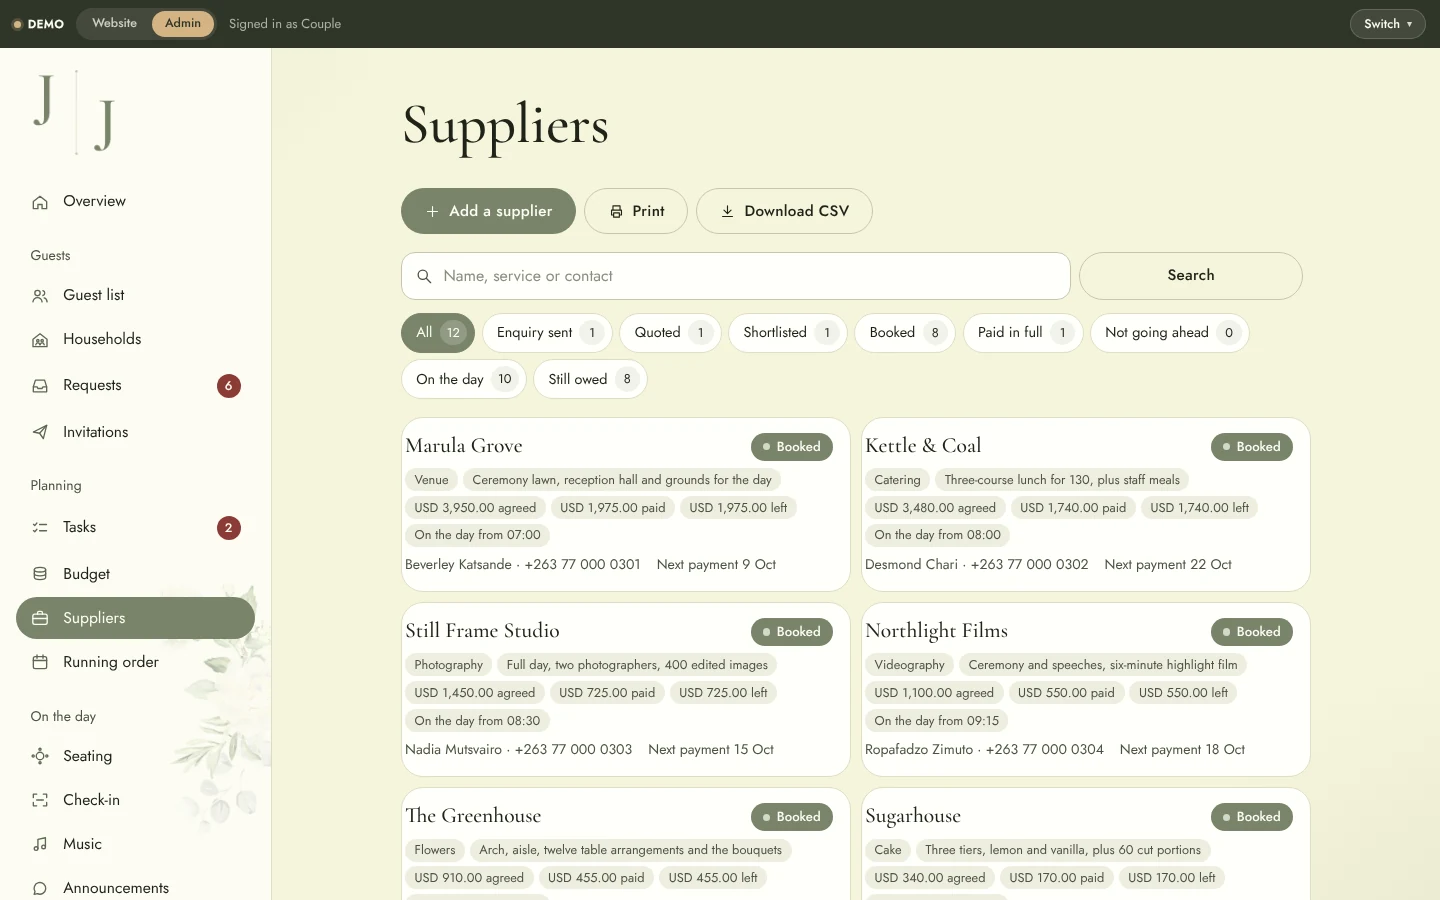Open the Still Frame Studio supplier

tap(626, 689)
